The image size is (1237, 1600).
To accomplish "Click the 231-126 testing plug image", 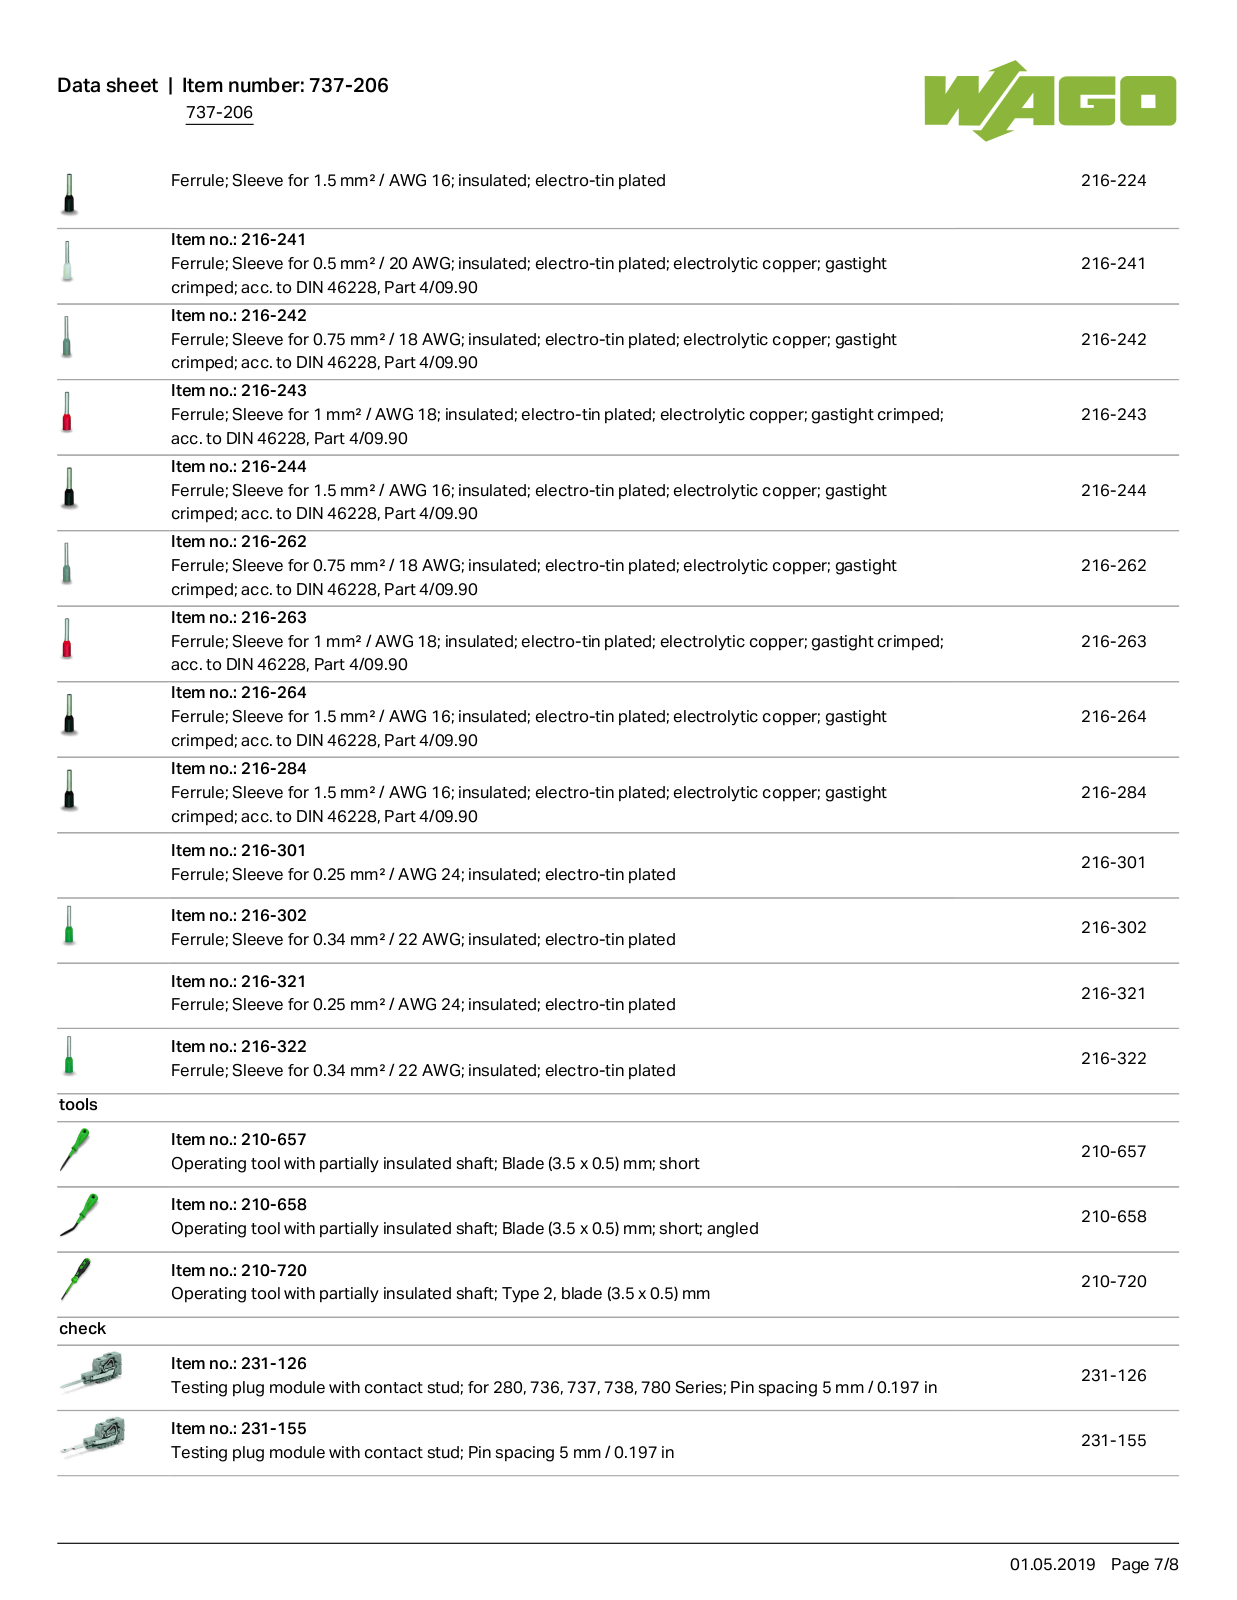I will pos(92,1372).
